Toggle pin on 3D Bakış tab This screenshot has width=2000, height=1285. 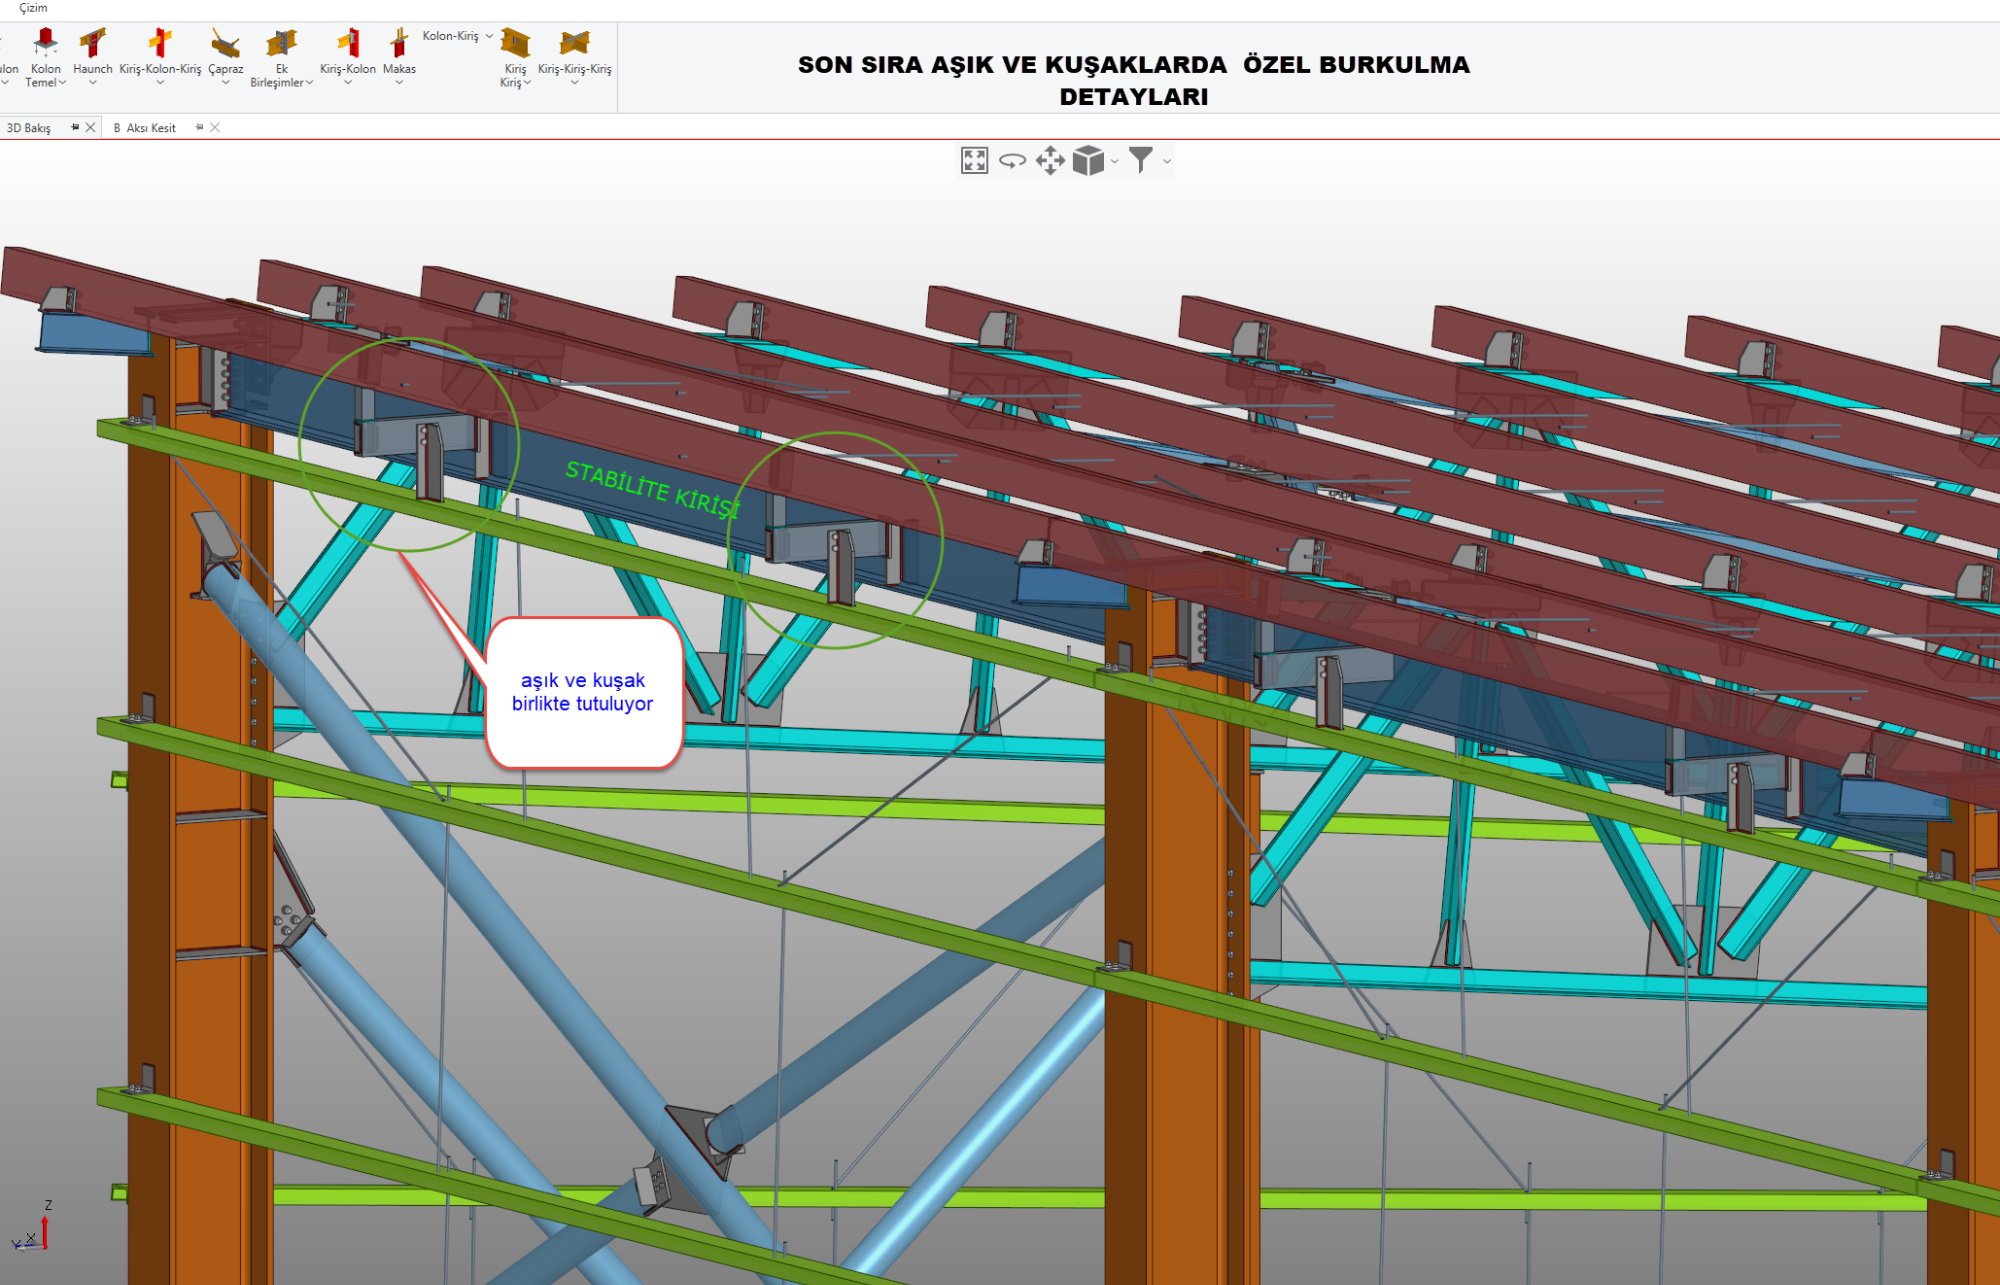(x=75, y=127)
